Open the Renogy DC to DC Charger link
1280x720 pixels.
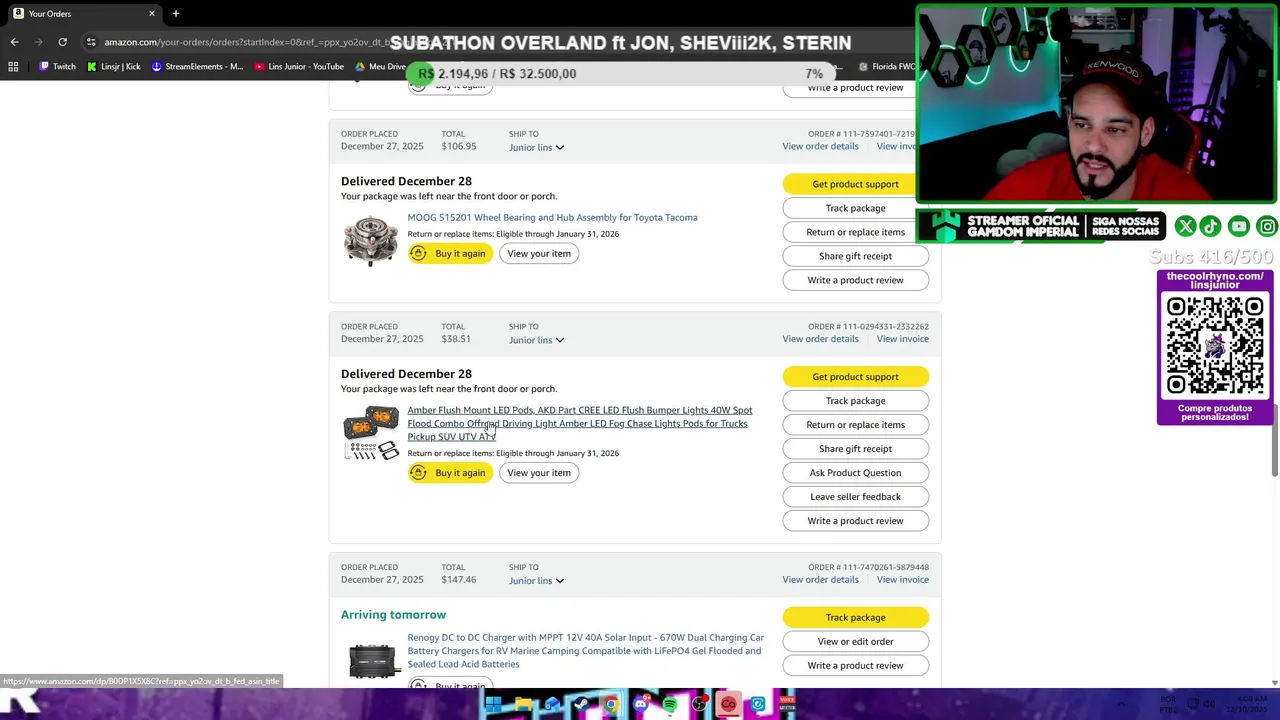tap(585, 651)
